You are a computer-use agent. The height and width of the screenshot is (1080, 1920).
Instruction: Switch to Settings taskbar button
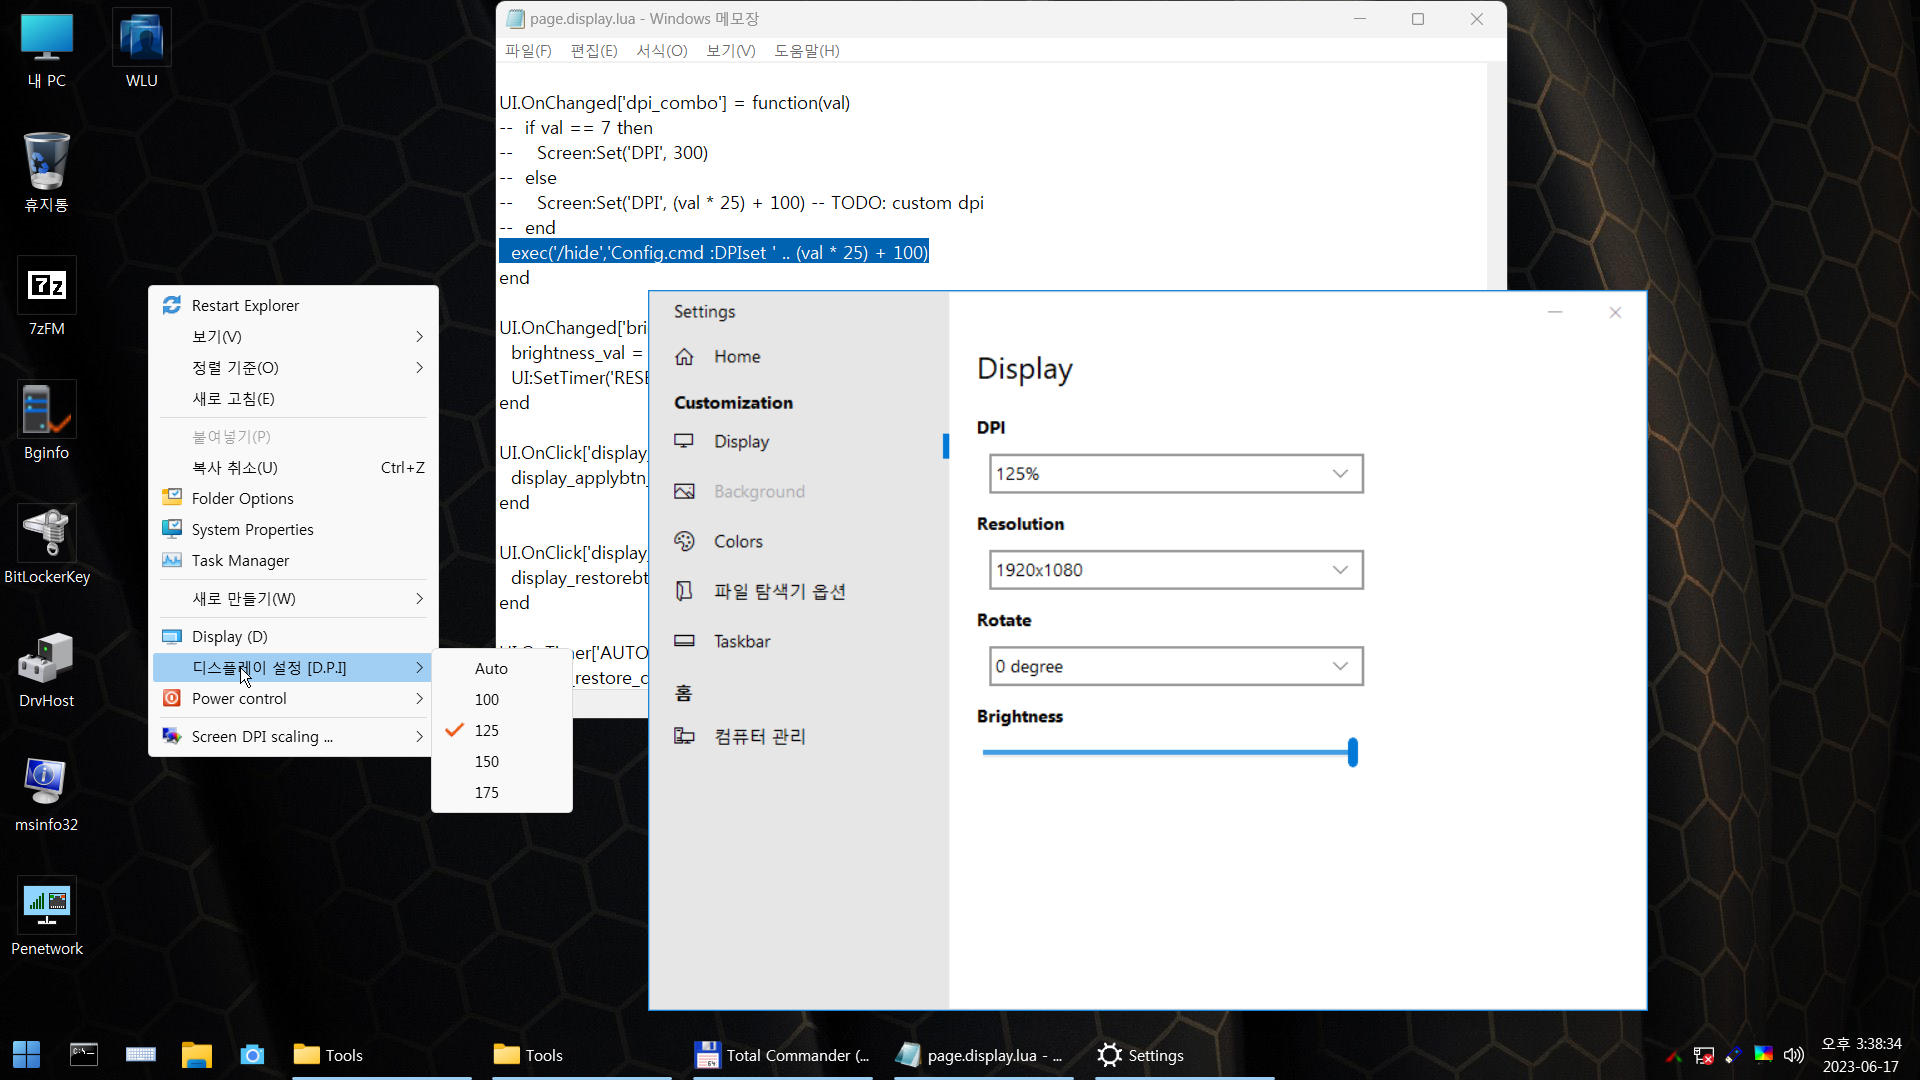point(1184,1055)
